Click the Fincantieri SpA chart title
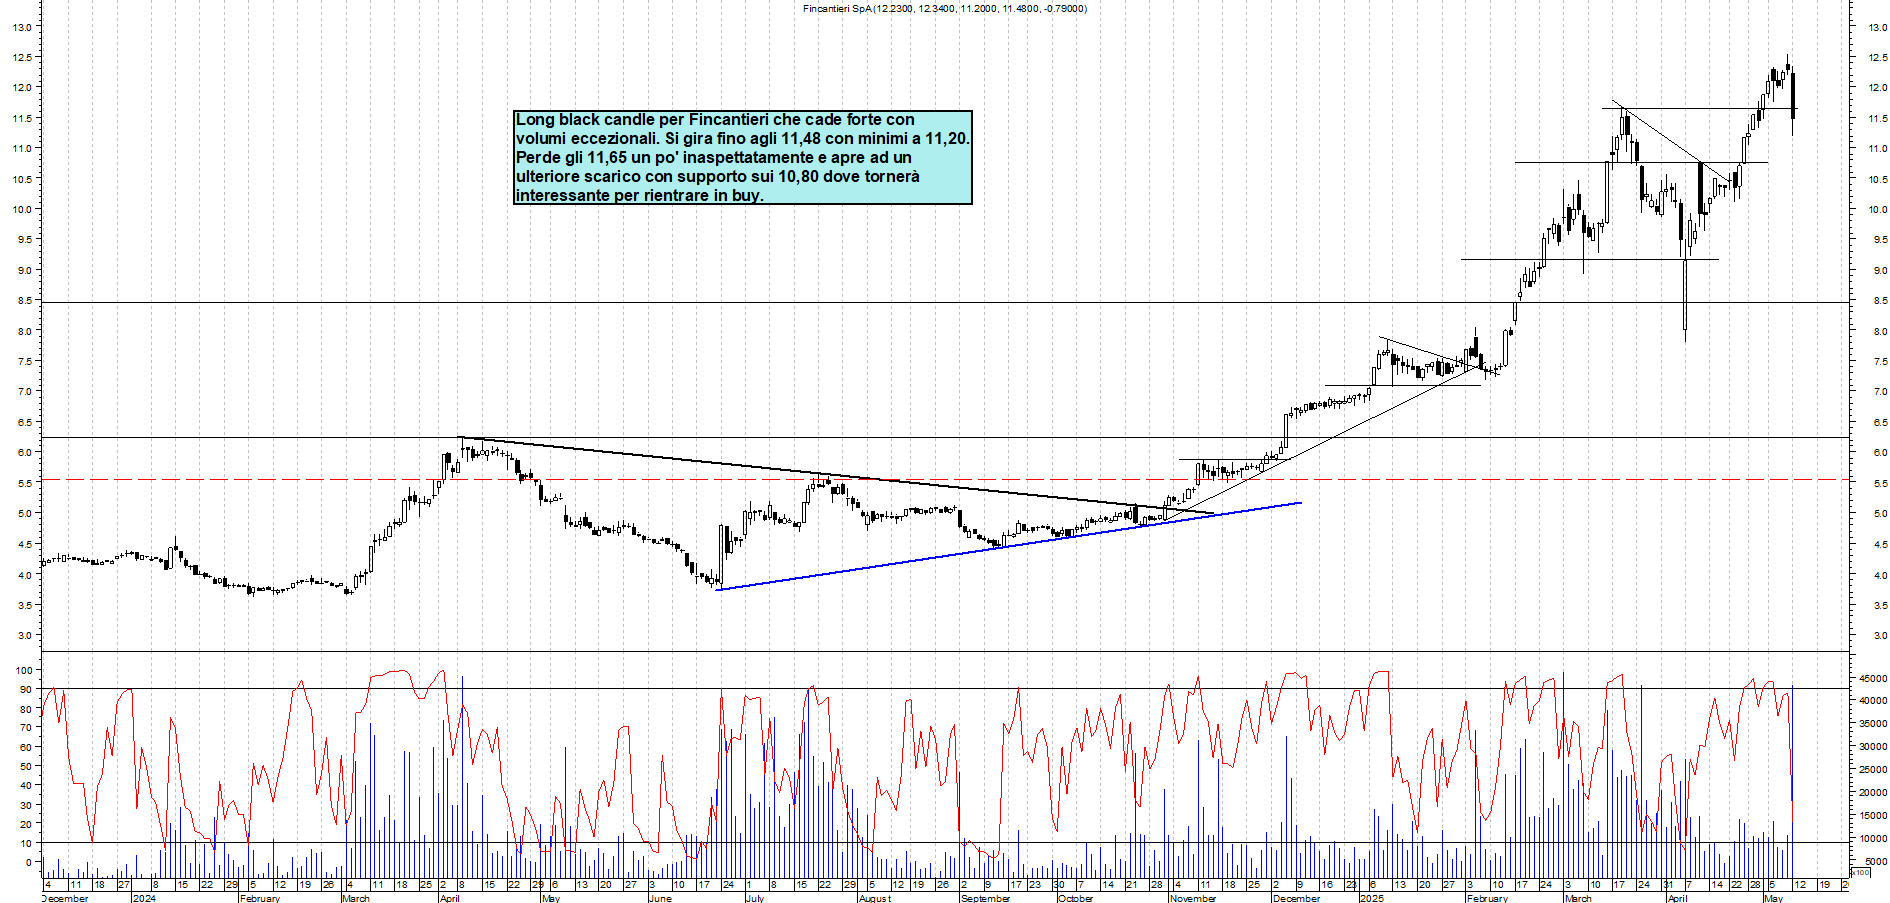The image size is (1890, 903). pos(944,9)
